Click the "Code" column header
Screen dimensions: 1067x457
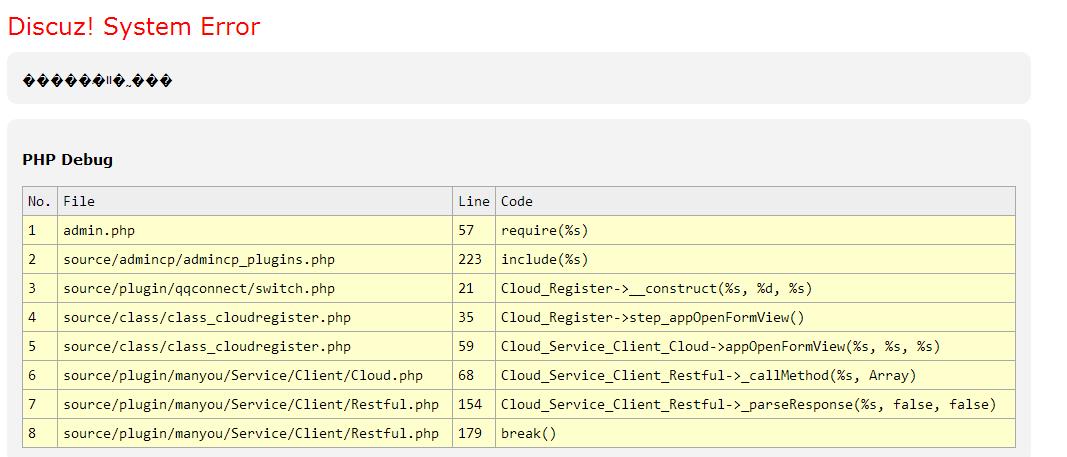pyautogui.click(x=517, y=201)
